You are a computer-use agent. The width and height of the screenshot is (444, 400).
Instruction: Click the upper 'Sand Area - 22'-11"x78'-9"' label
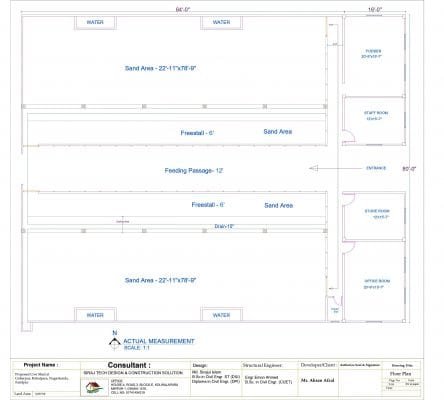160,68
